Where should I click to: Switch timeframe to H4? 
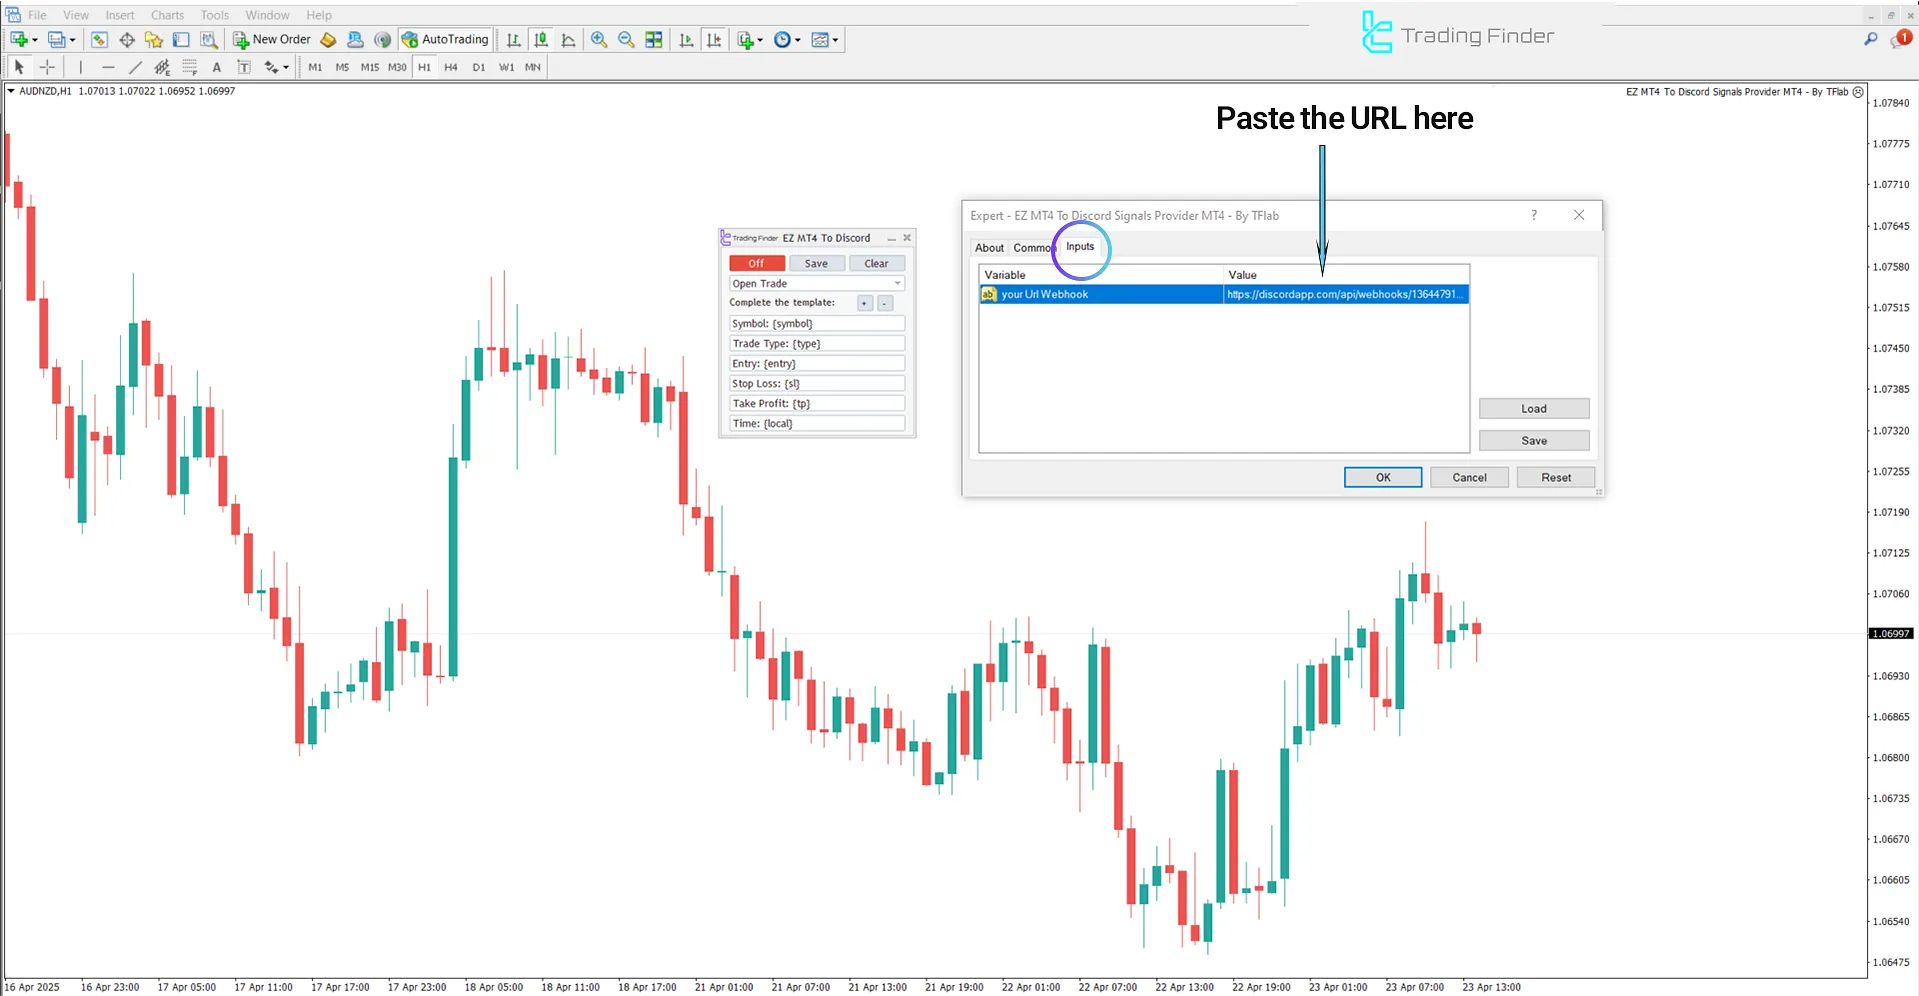point(451,67)
